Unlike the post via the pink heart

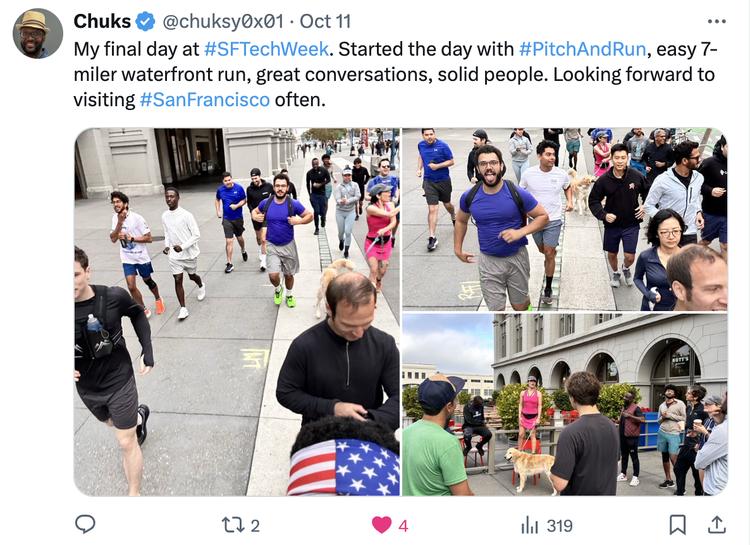[381, 525]
